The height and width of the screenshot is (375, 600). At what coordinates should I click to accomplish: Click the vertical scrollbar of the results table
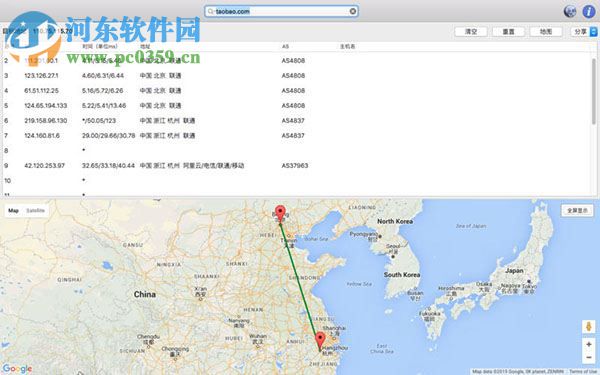pos(594,91)
